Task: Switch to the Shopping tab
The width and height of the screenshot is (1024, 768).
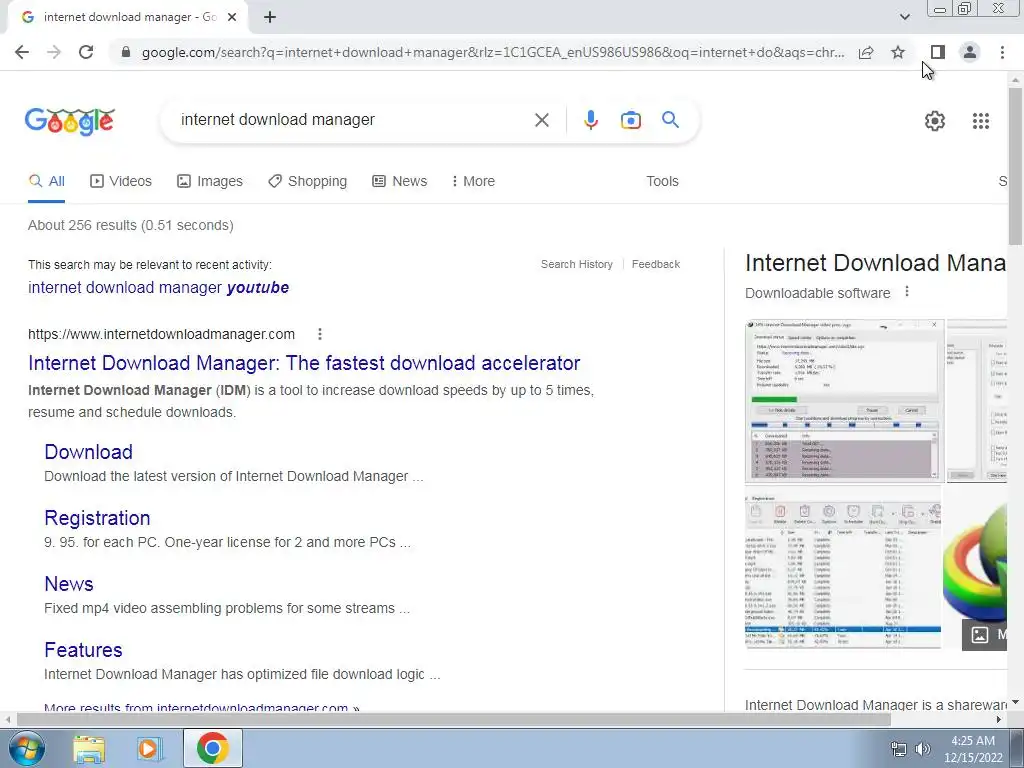Action: pyautogui.click(x=308, y=182)
